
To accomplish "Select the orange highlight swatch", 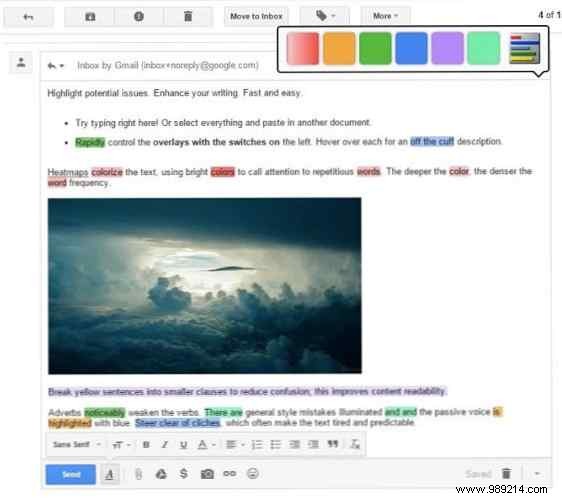I will pyautogui.click(x=339, y=48).
